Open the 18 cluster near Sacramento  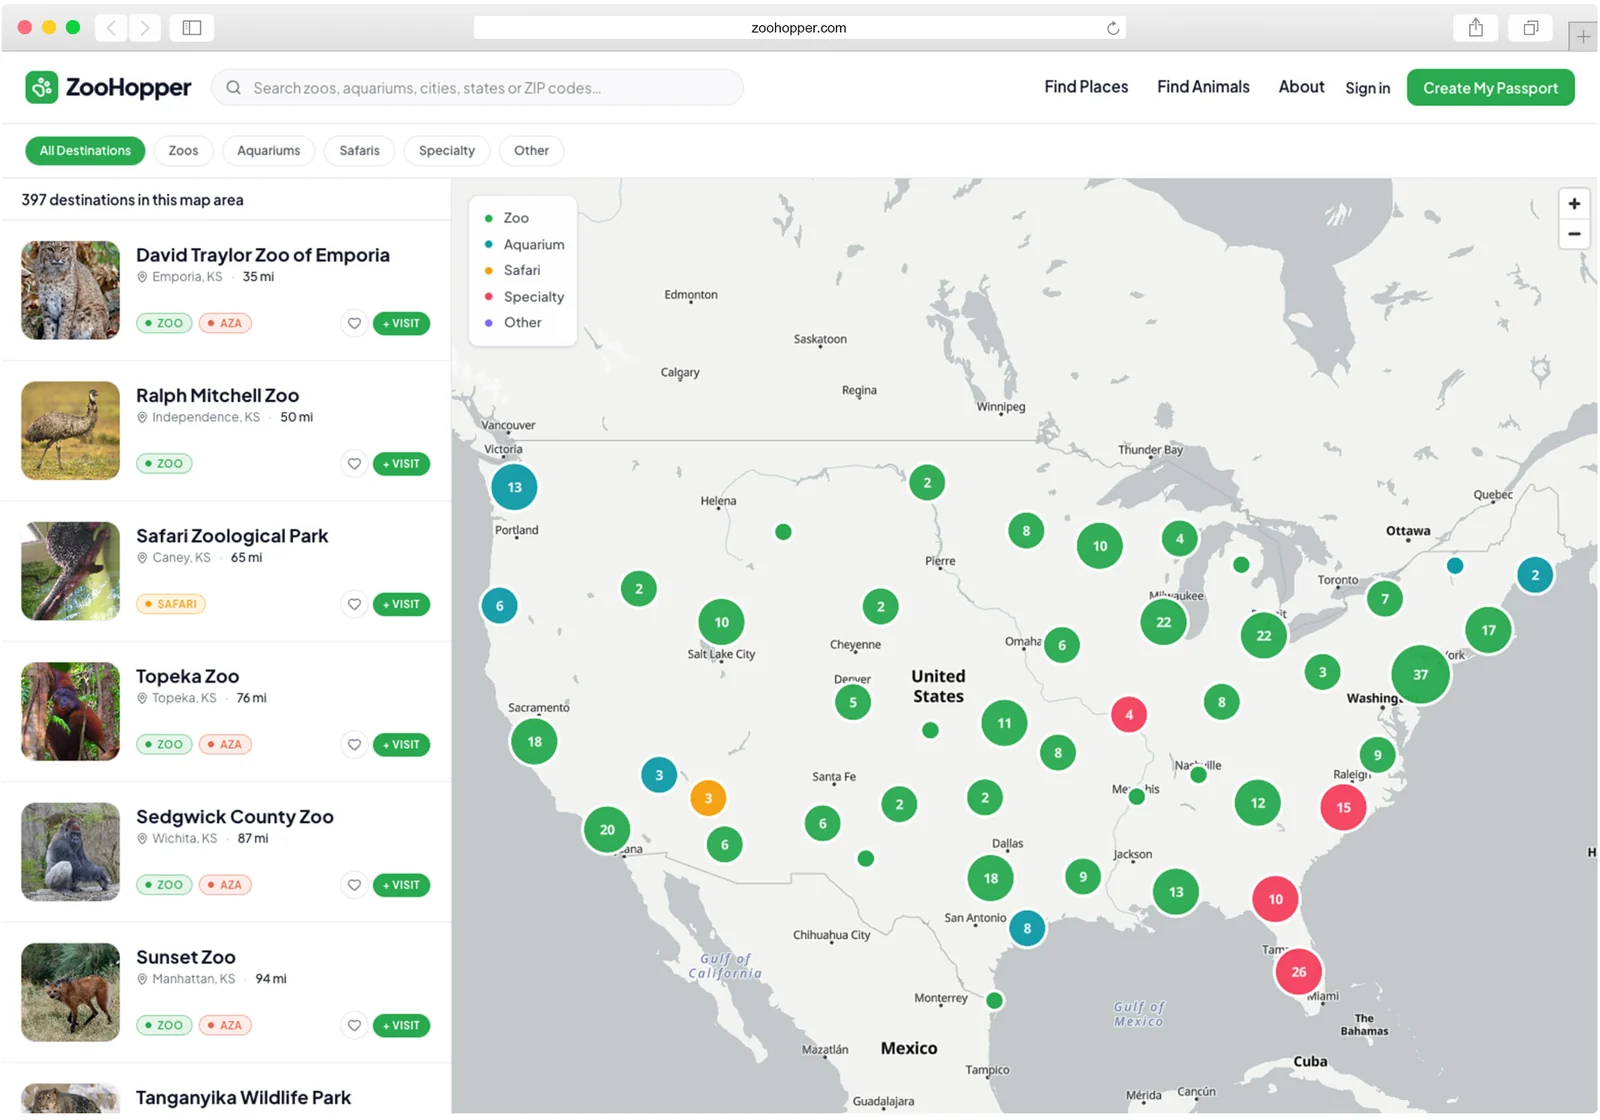534,742
